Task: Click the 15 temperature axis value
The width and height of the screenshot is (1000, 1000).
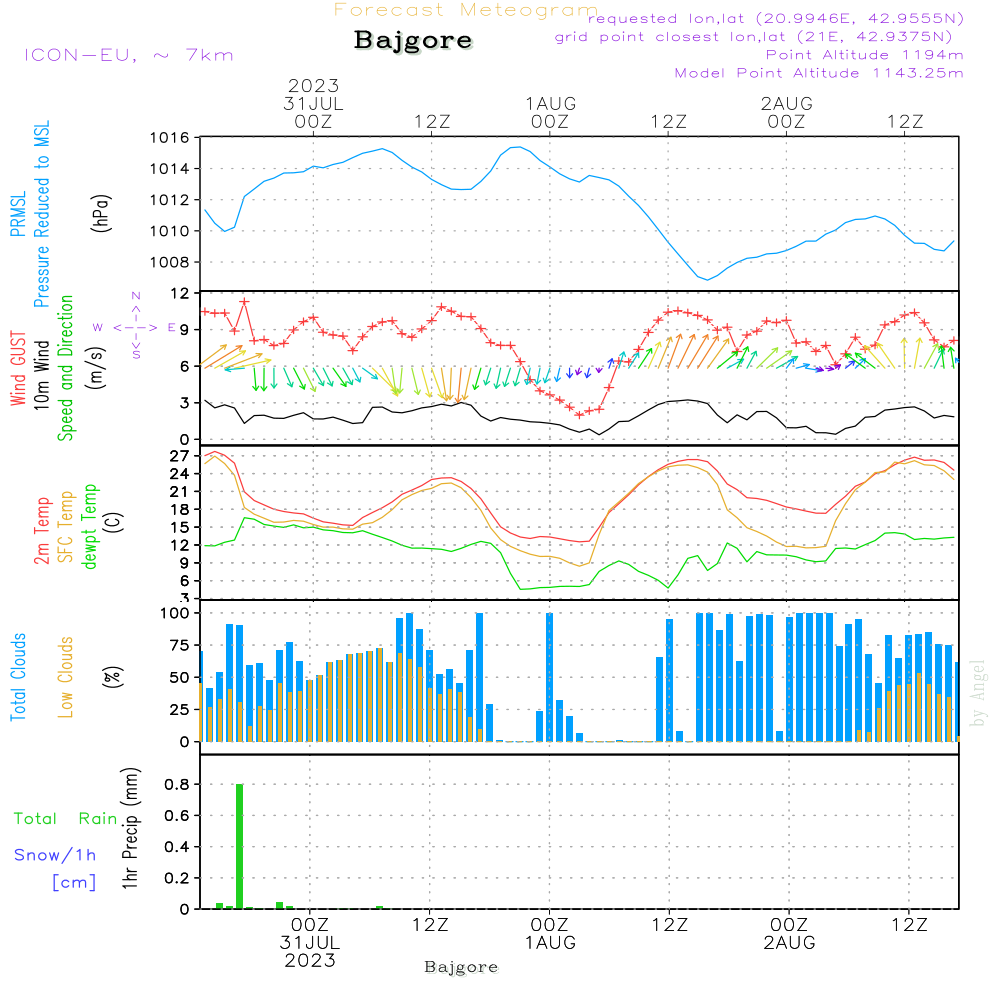Action: coord(180,527)
